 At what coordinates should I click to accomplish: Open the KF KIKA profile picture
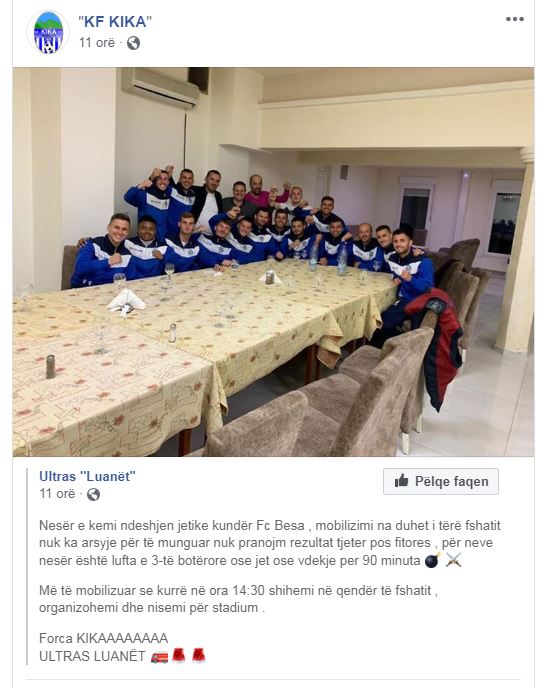[x=48, y=32]
